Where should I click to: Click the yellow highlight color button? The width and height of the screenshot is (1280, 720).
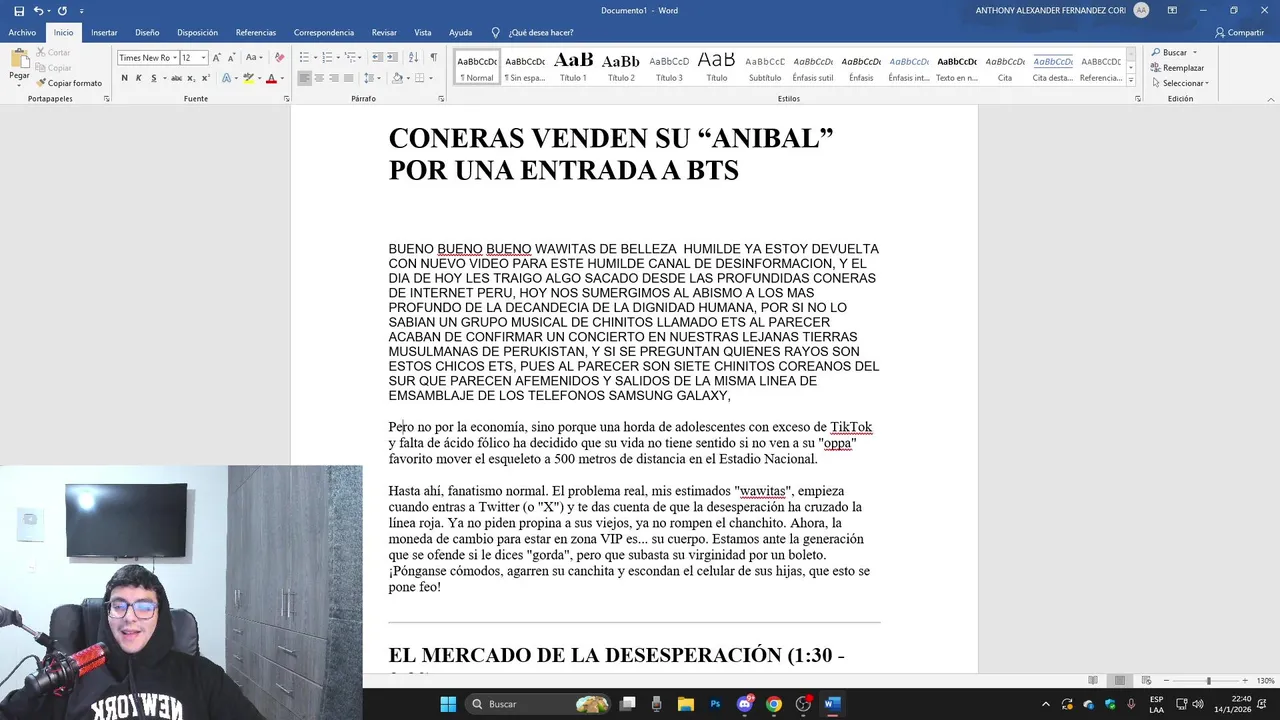click(248, 78)
